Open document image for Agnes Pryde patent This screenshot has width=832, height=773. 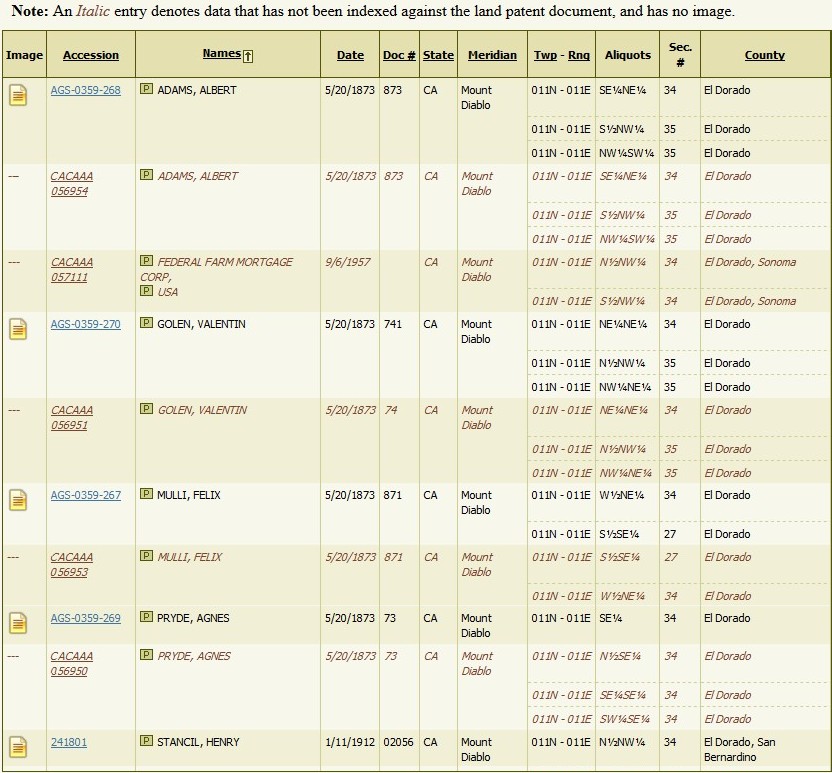click(x=17, y=624)
